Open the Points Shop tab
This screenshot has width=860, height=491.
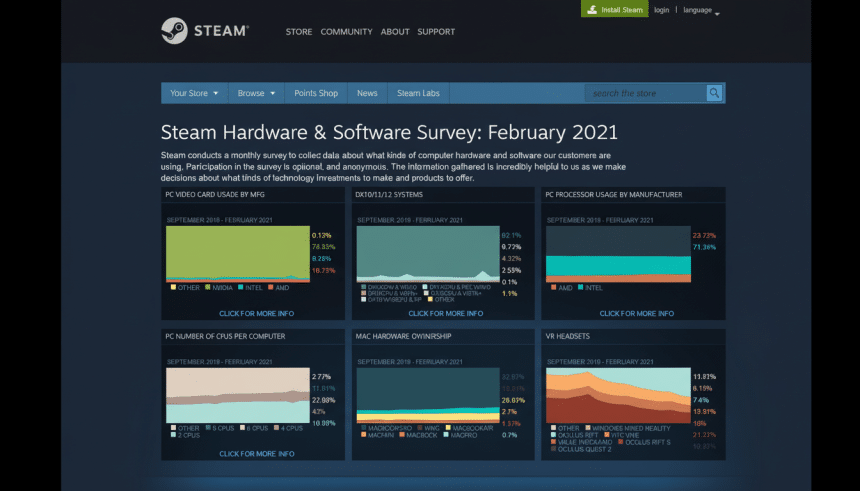click(316, 93)
